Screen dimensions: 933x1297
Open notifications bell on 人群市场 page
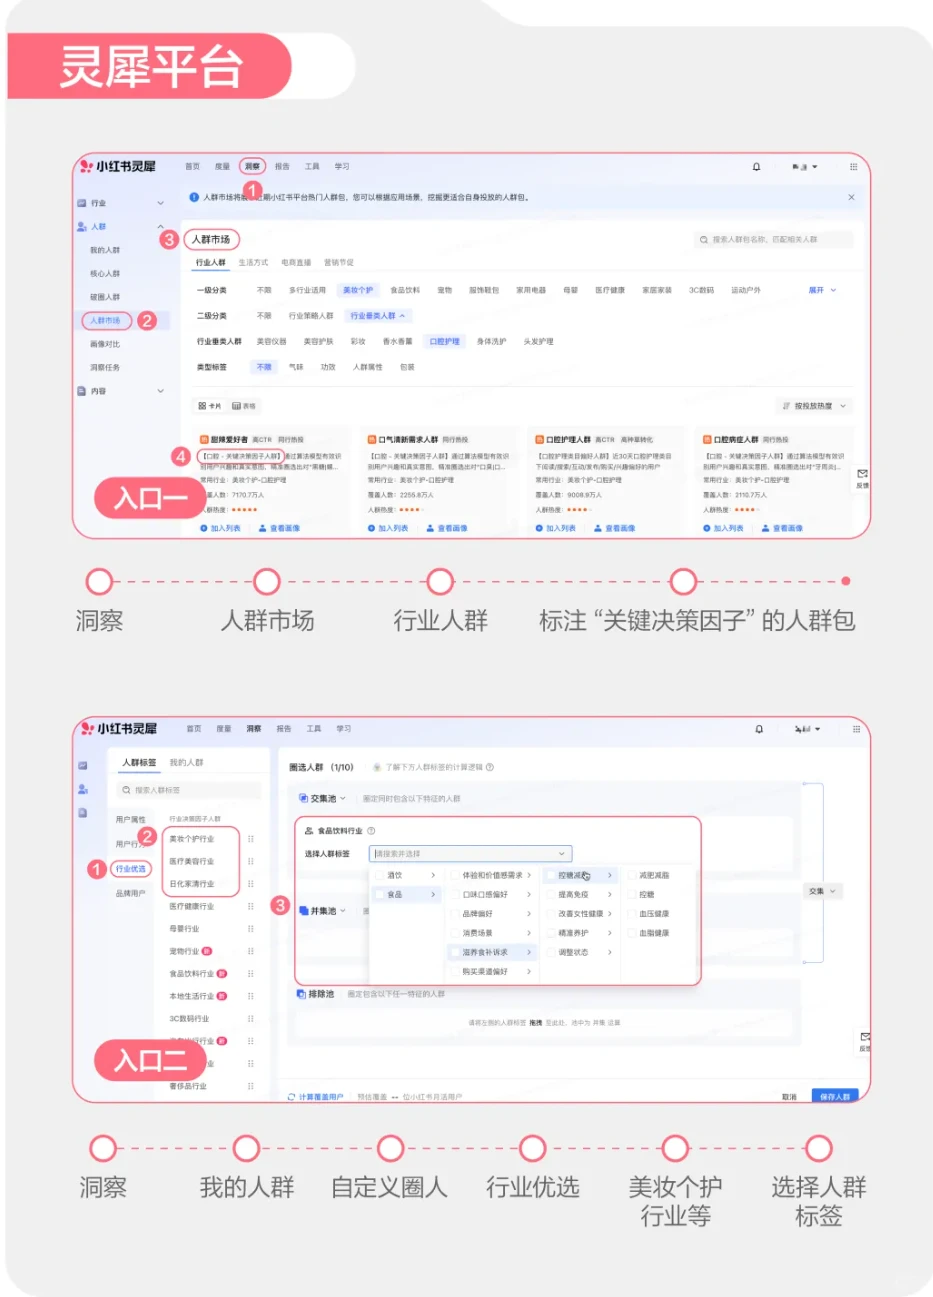pyautogui.click(x=756, y=167)
